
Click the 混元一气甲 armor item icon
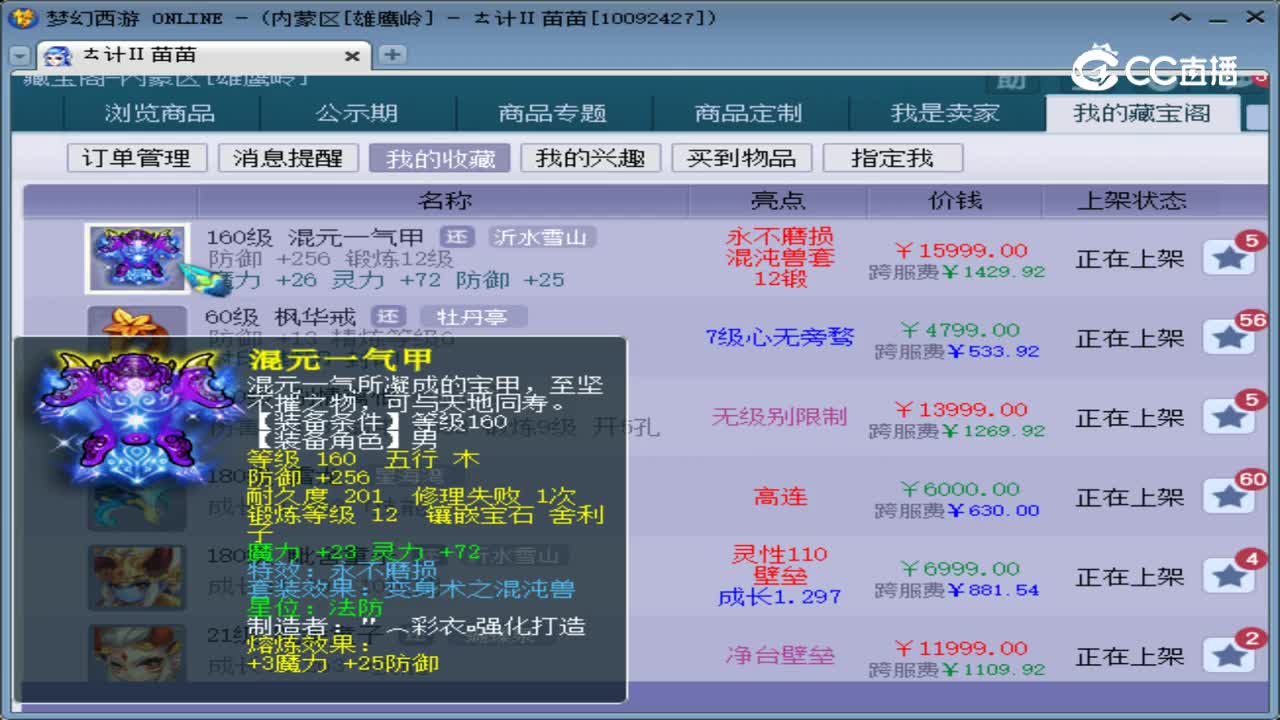136,256
